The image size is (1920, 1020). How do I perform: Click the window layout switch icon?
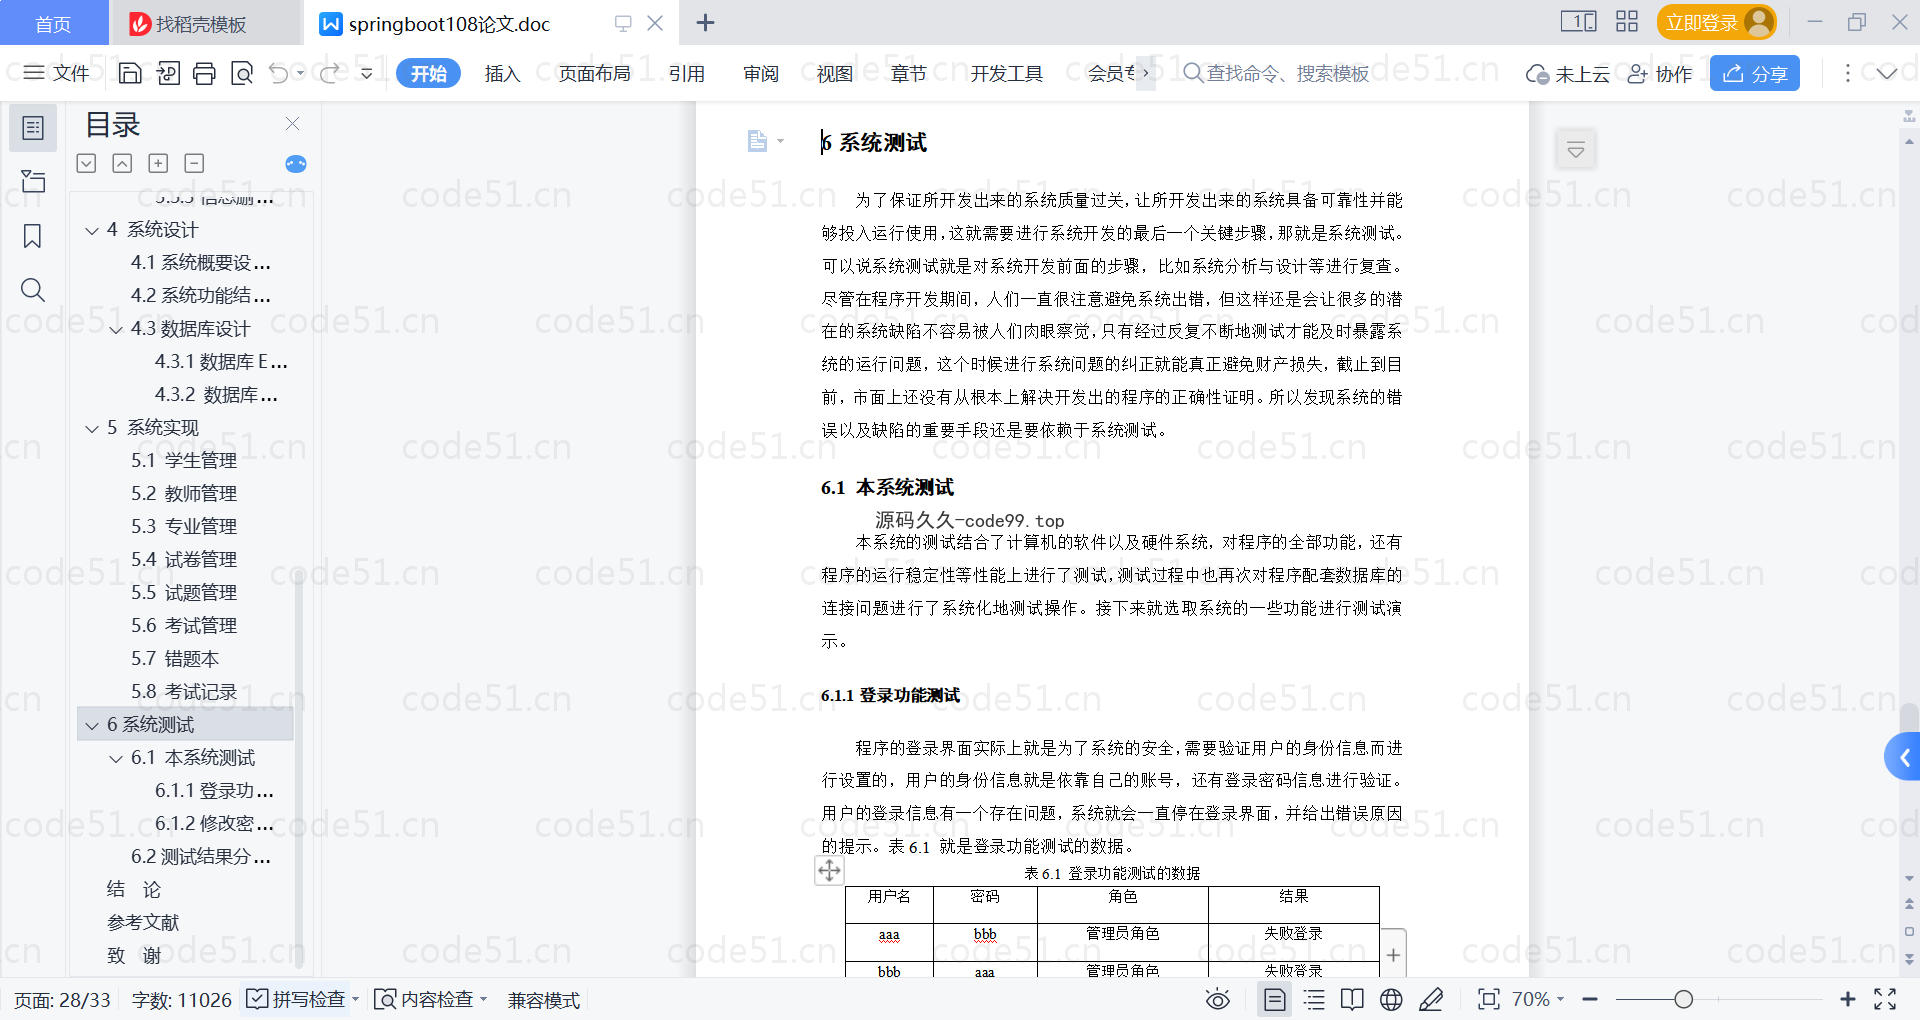click(x=1579, y=21)
